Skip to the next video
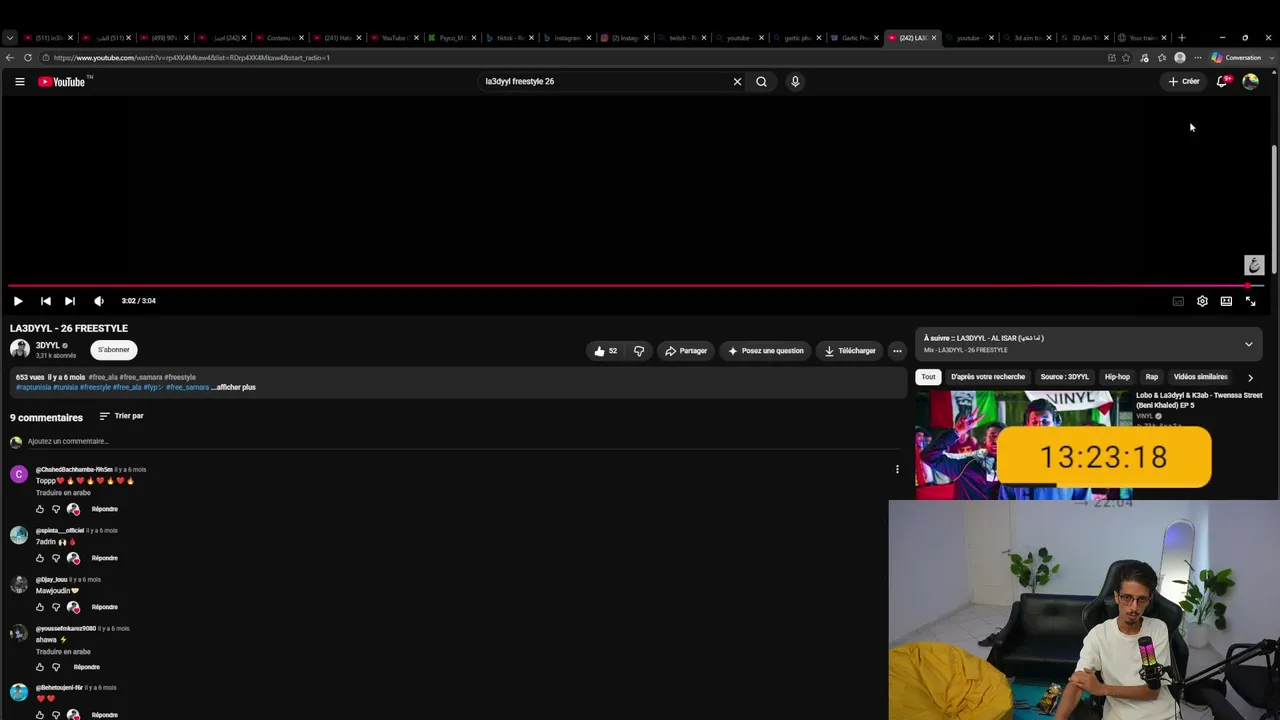Image resolution: width=1280 pixels, height=720 pixels. [70, 301]
